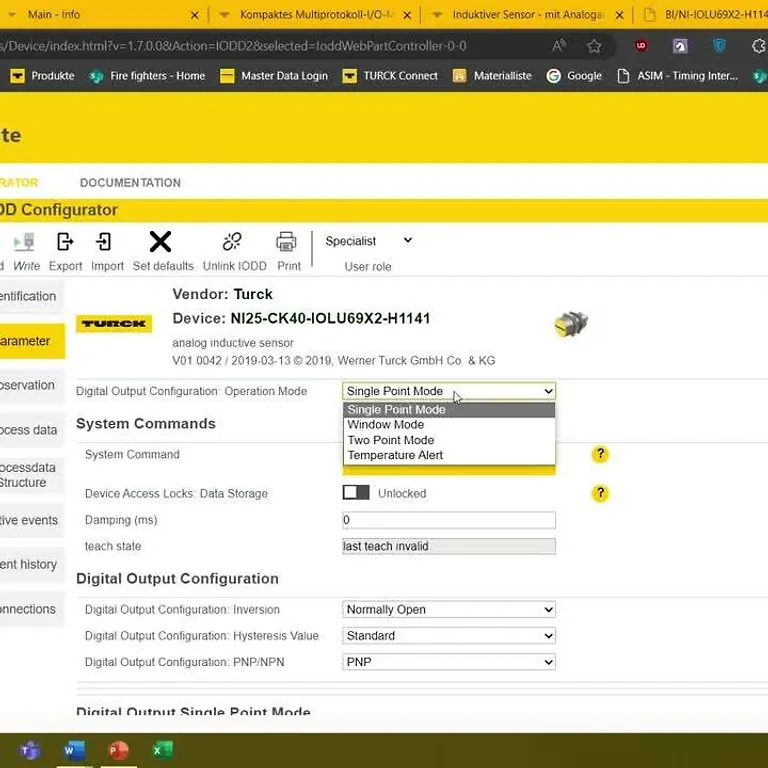Click the purple extension icon in the browser toolbar

click(x=680, y=46)
